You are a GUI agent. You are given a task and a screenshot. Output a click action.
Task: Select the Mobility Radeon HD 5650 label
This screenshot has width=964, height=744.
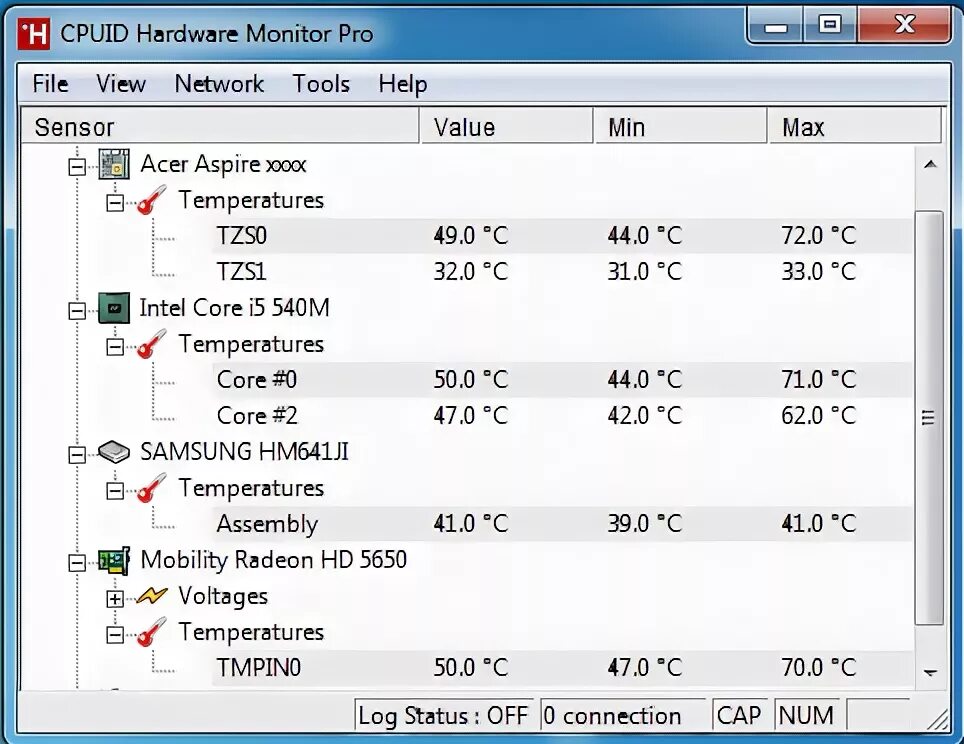click(274, 560)
